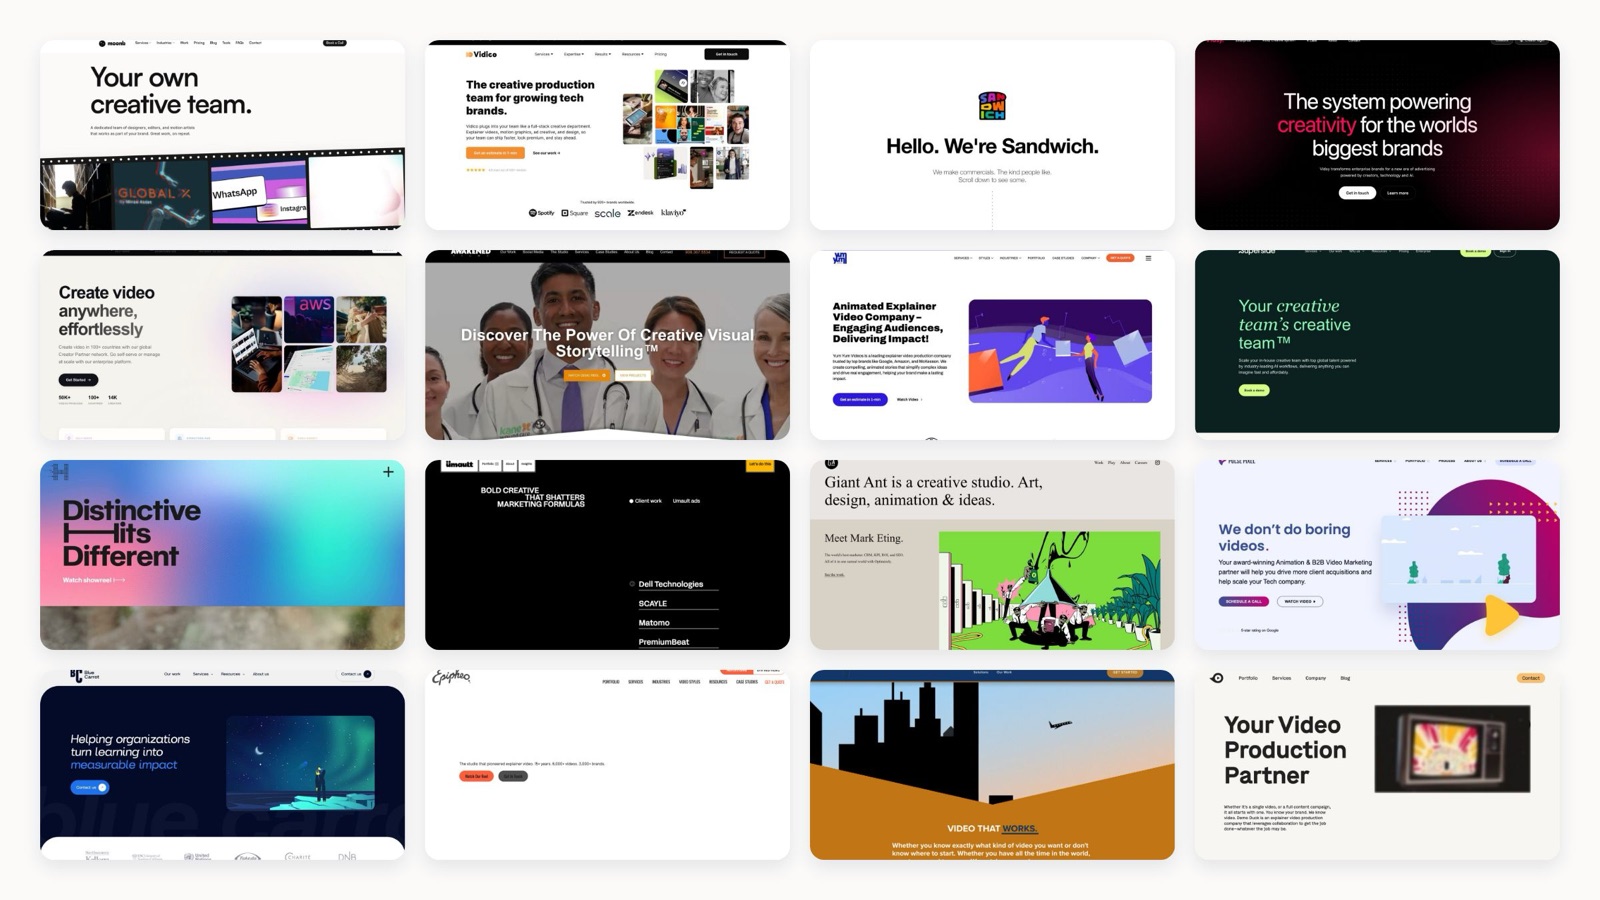Image resolution: width=1600 pixels, height=900 pixels.
Task: Open Yum Yum Portfolio menu item
Action: [1036, 258]
